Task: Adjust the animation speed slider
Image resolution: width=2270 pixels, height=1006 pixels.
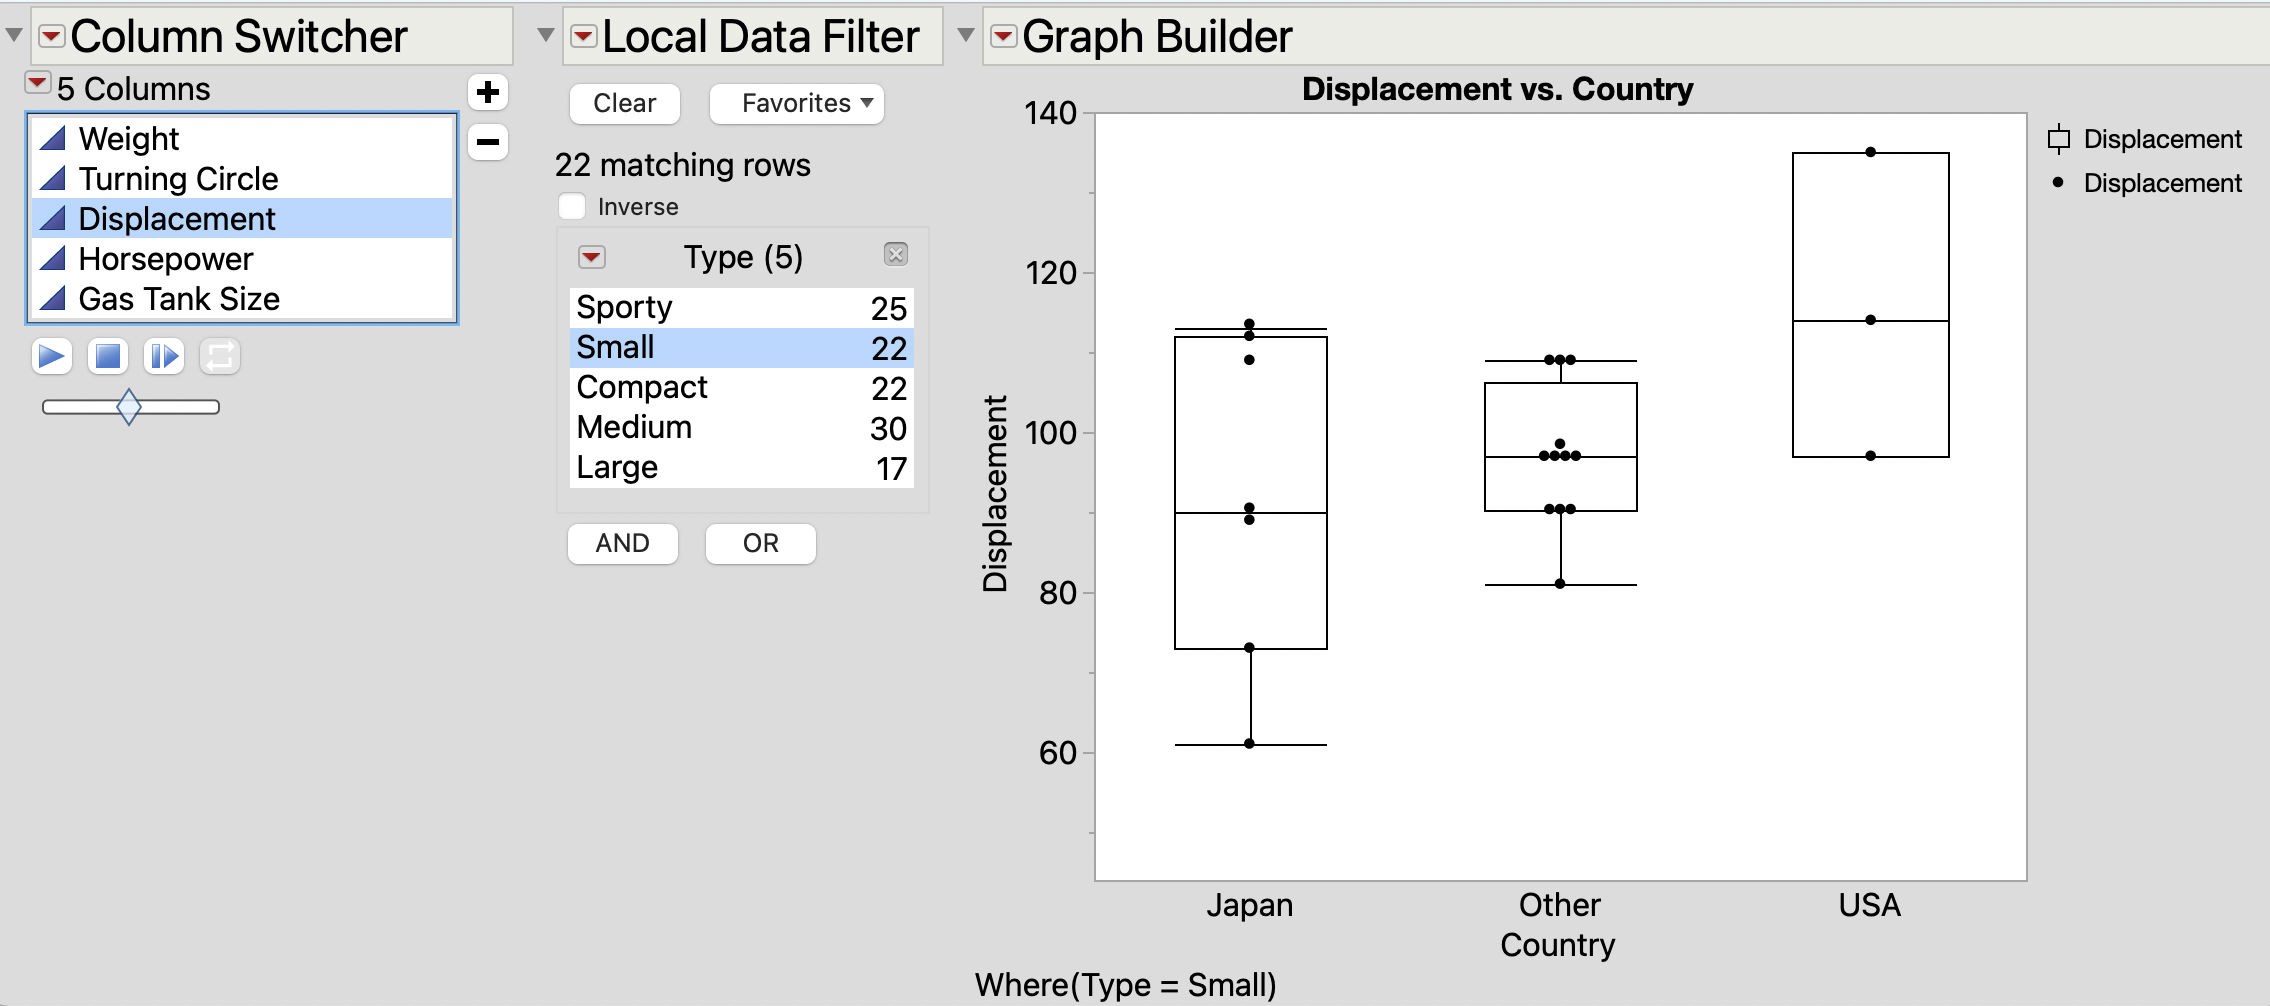Action: (x=128, y=406)
